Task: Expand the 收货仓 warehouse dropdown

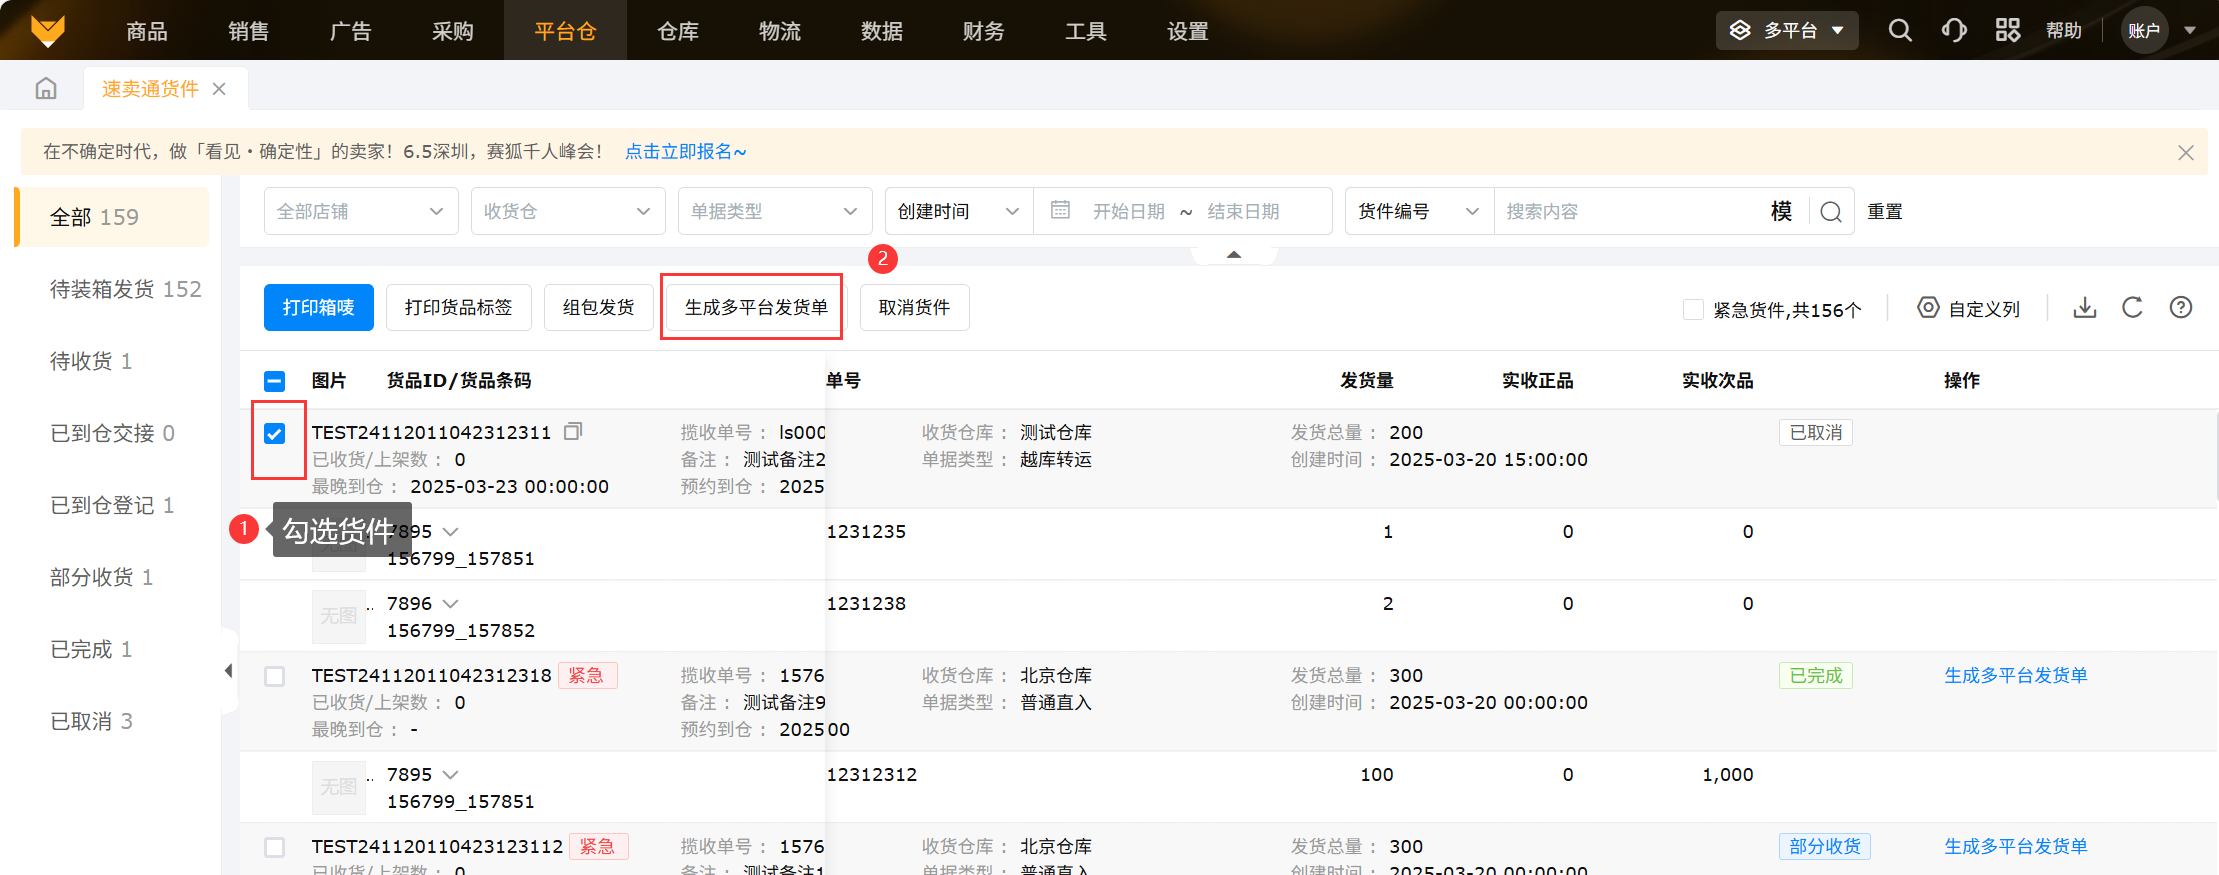Action: pyautogui.click(x=567, y=212)
